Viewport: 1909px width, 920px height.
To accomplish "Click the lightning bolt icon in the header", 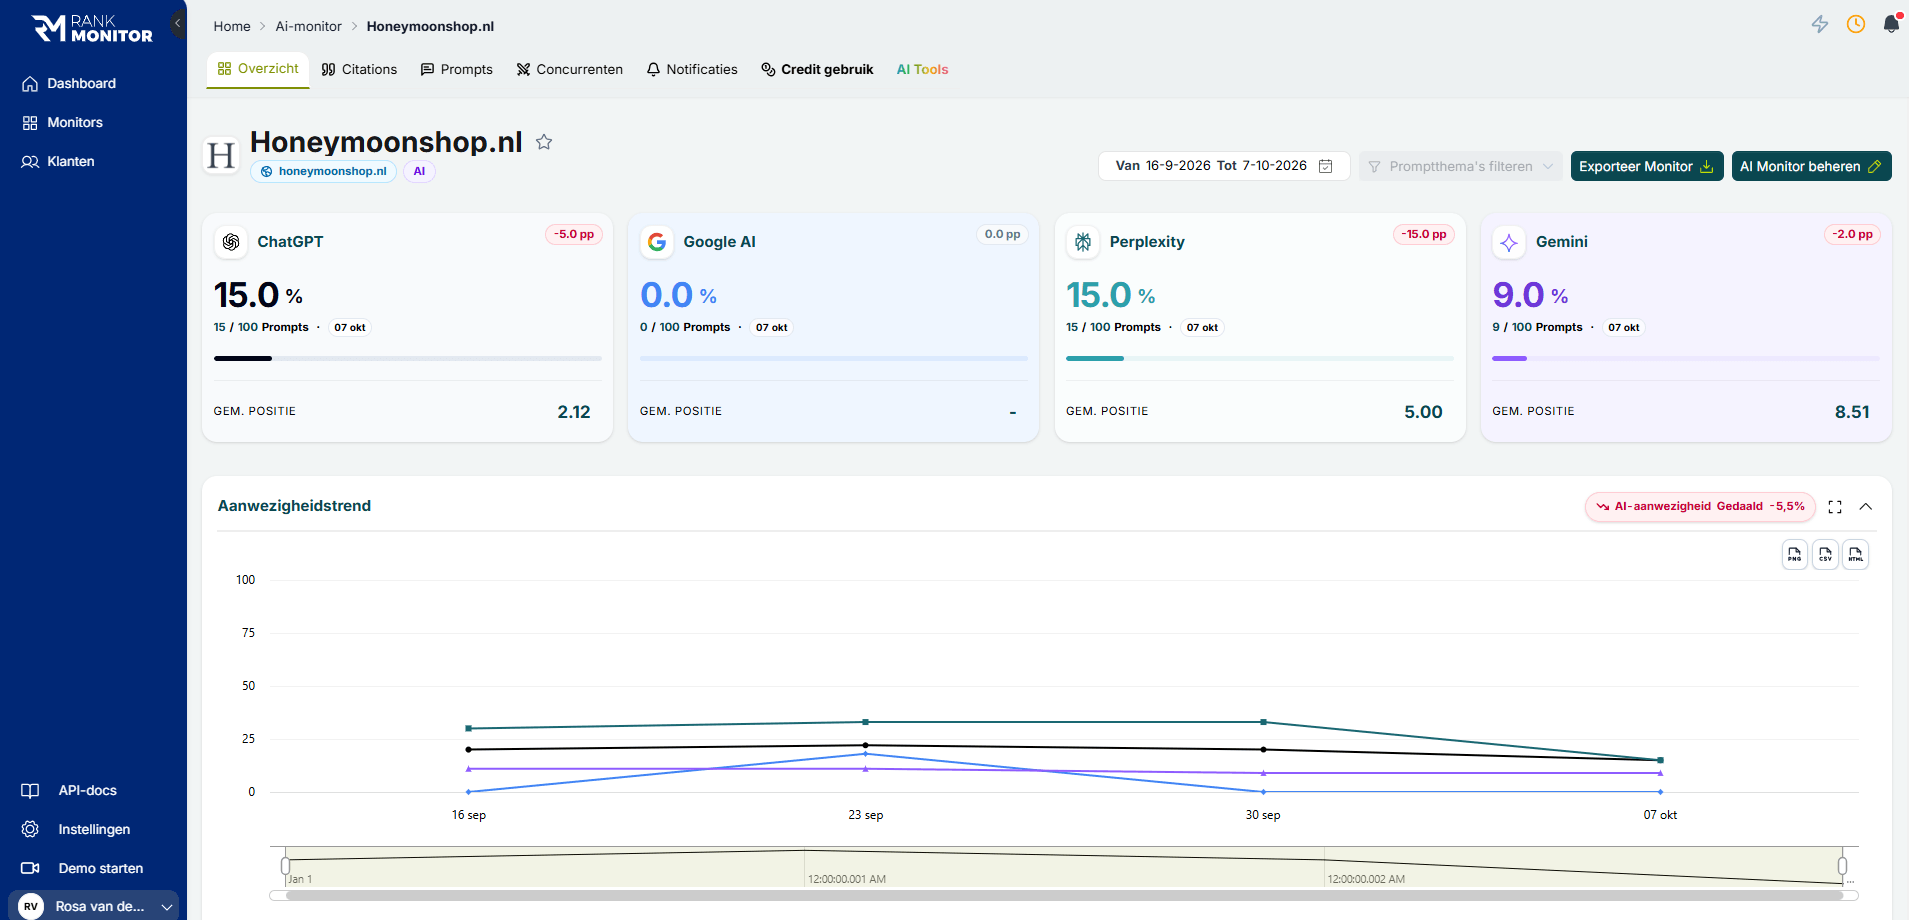I will [1820, 24].
